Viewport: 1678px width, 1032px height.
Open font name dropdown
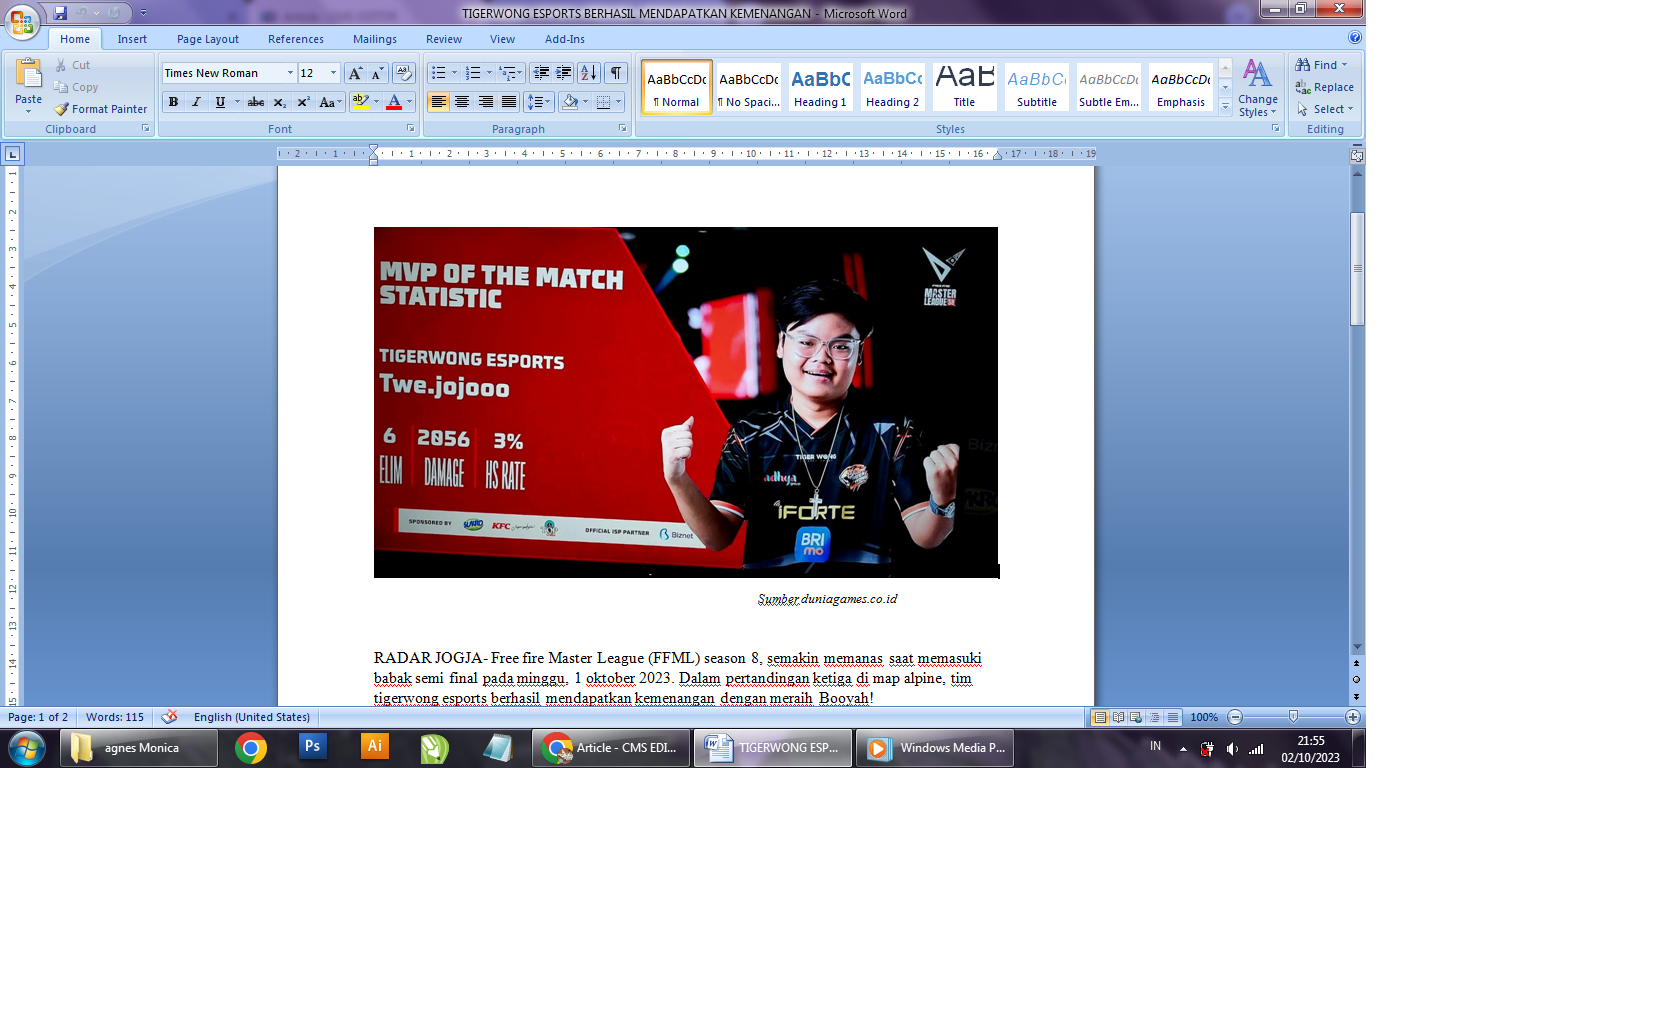coord(290,73)
